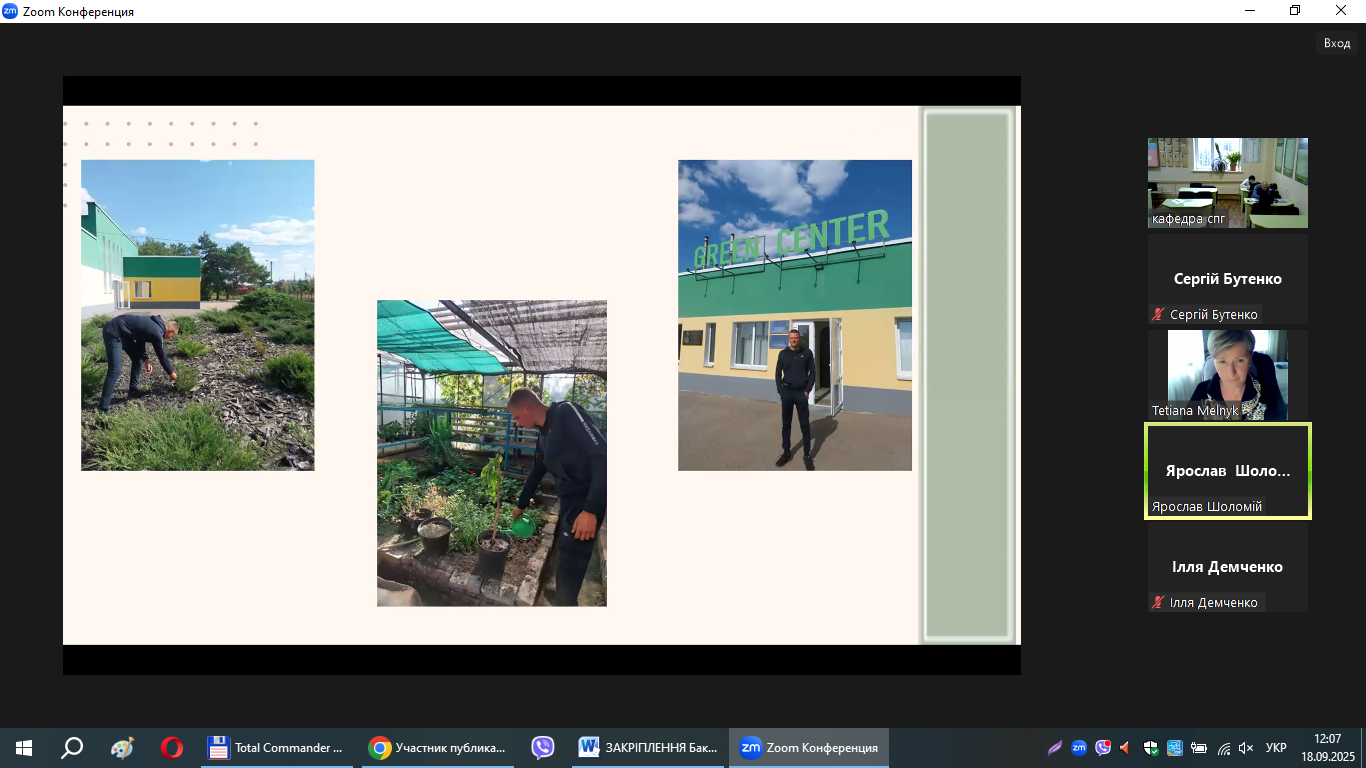Image resolution: width=1366 pixels, height=768 pixels.
Task: Open the Wi-Fi network tray icon
Action: coord(1222,748)
